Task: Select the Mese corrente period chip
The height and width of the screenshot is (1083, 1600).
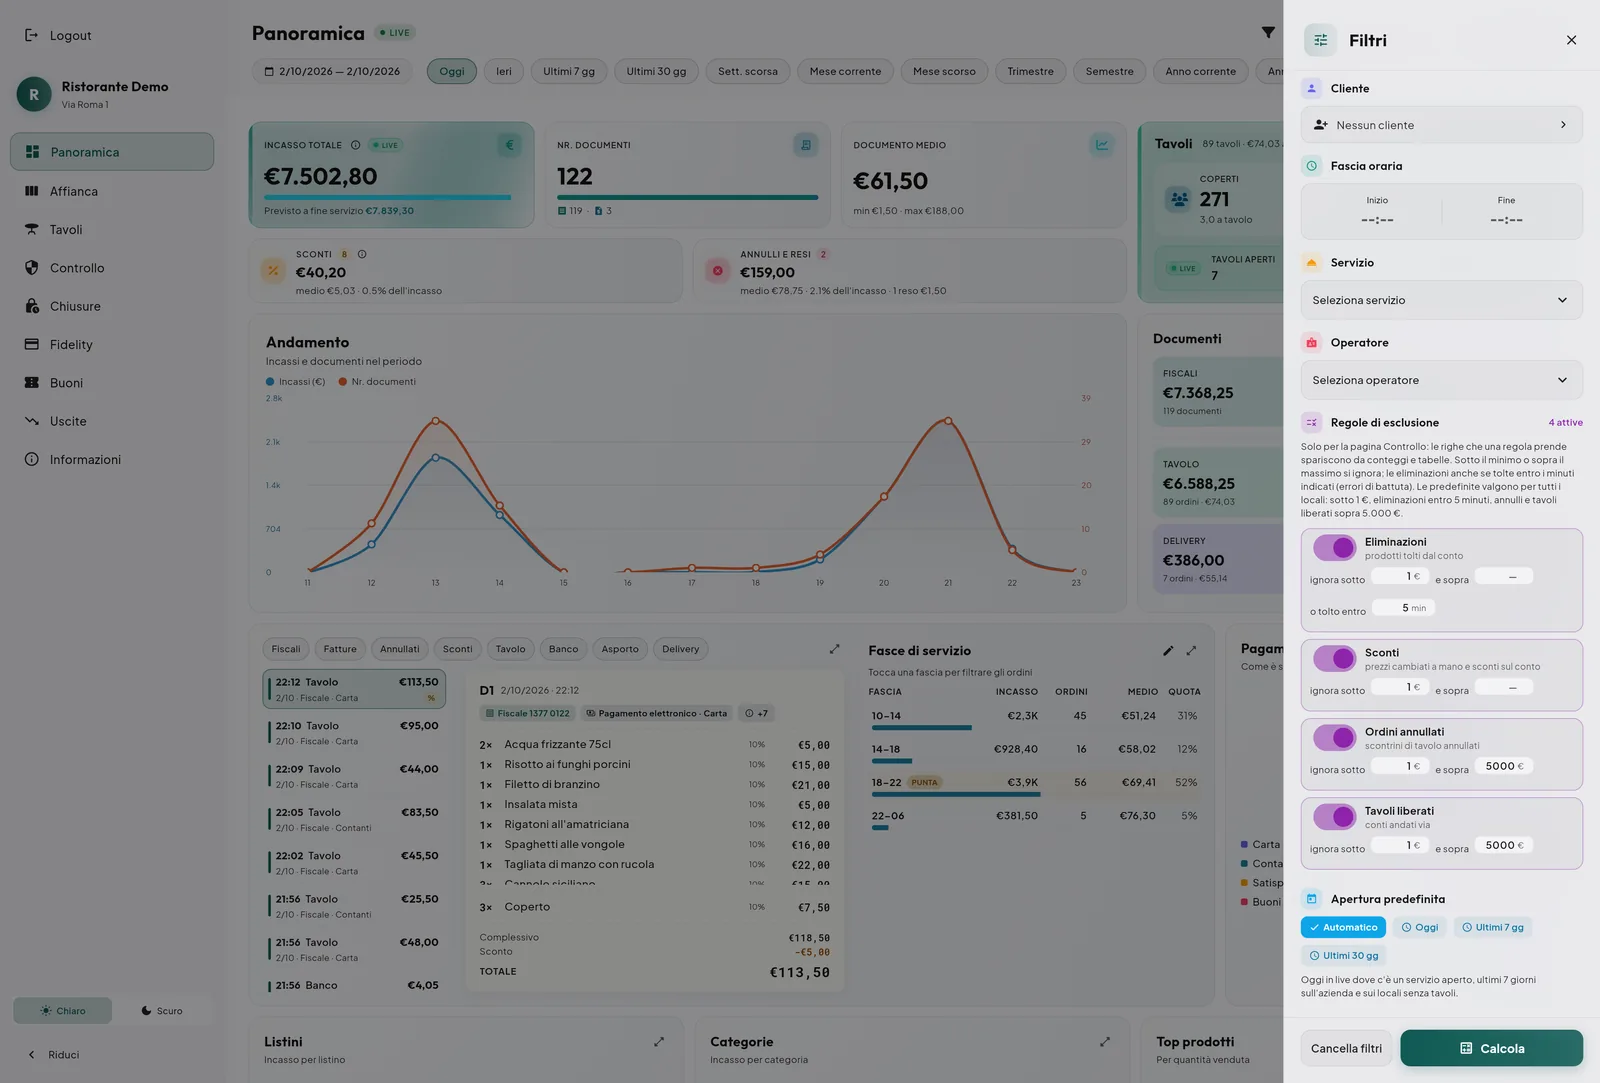Action: 845,72
